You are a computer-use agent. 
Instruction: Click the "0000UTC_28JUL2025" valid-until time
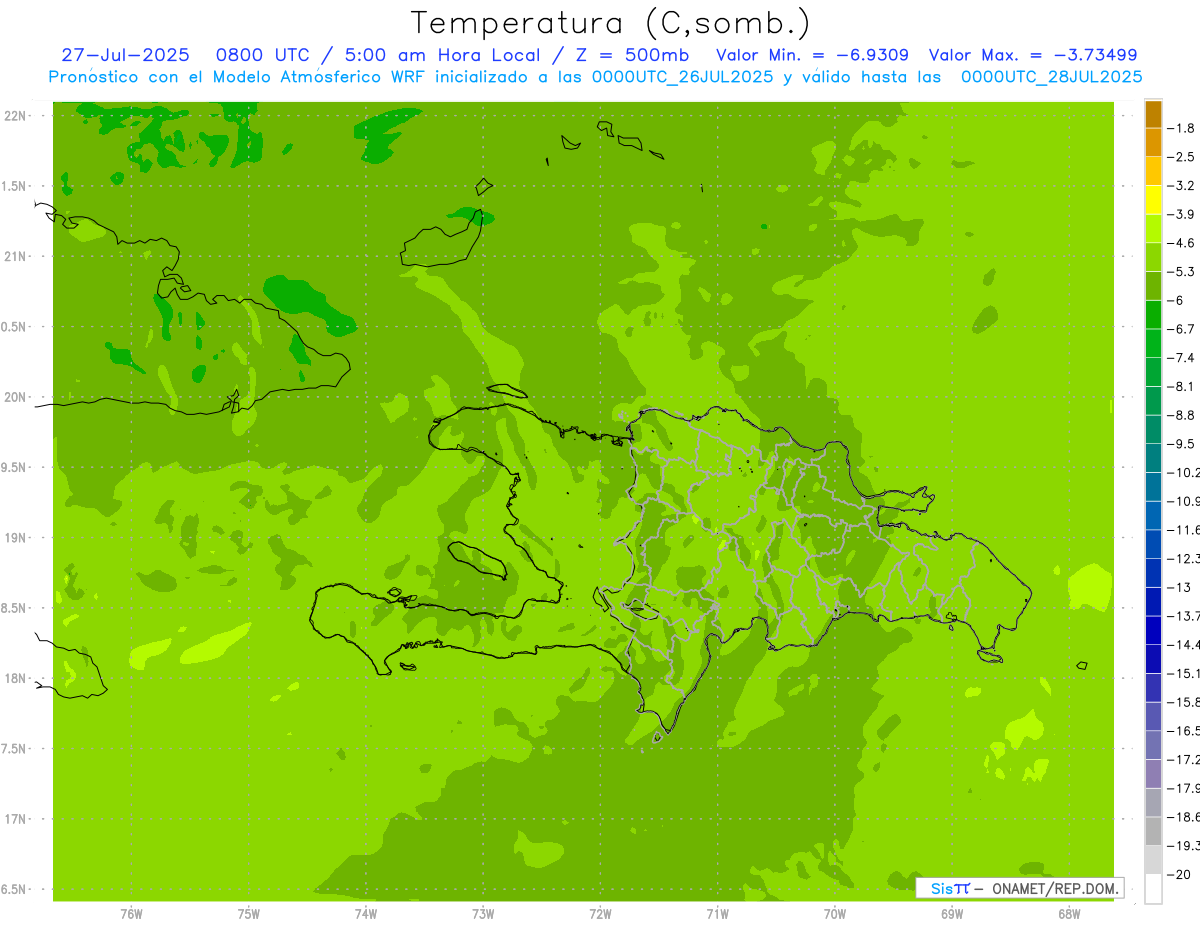pyautogui.click(x=1051, y=76)
